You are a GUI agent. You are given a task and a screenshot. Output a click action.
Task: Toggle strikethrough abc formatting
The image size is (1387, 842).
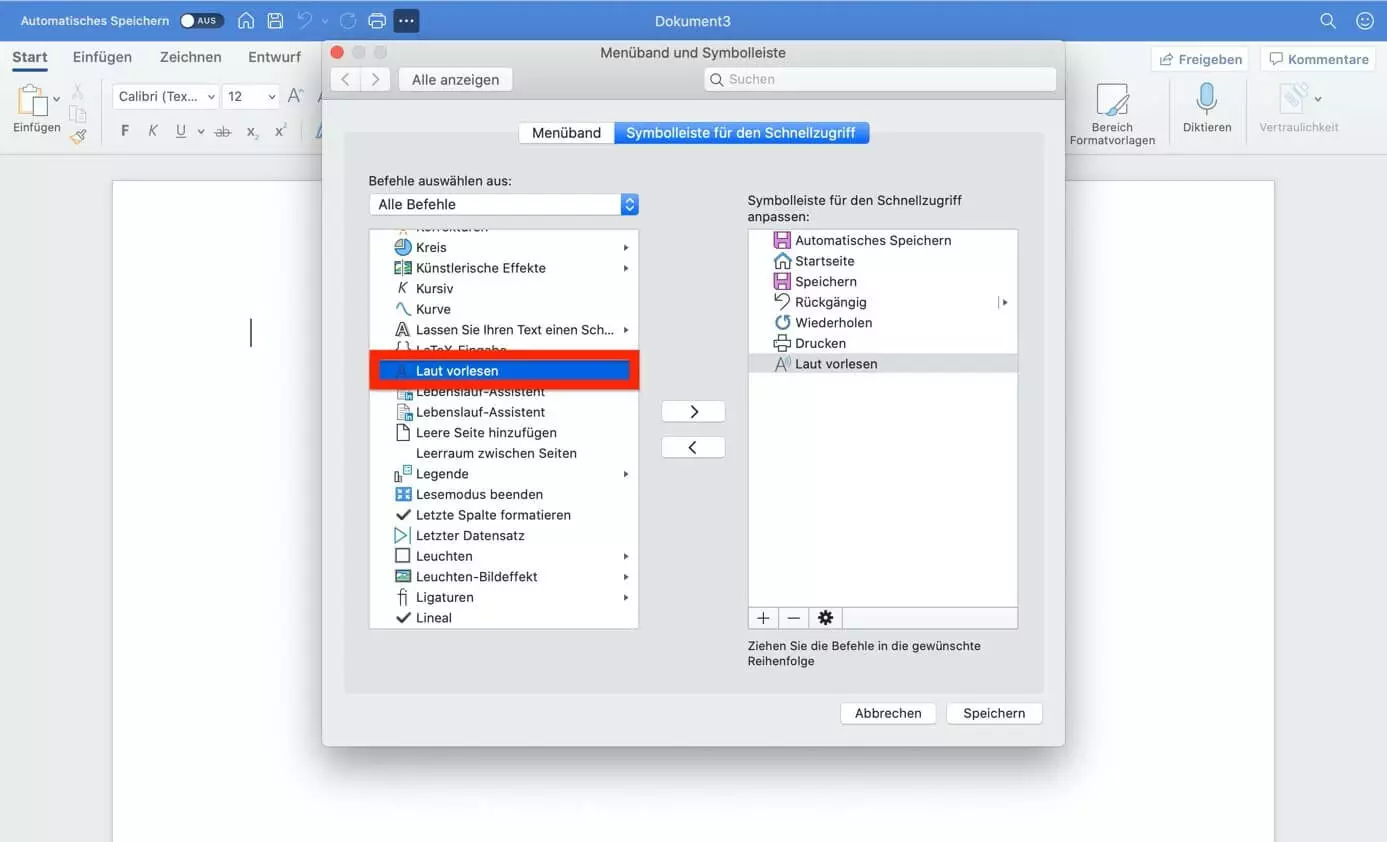click(x=223, y=131)
